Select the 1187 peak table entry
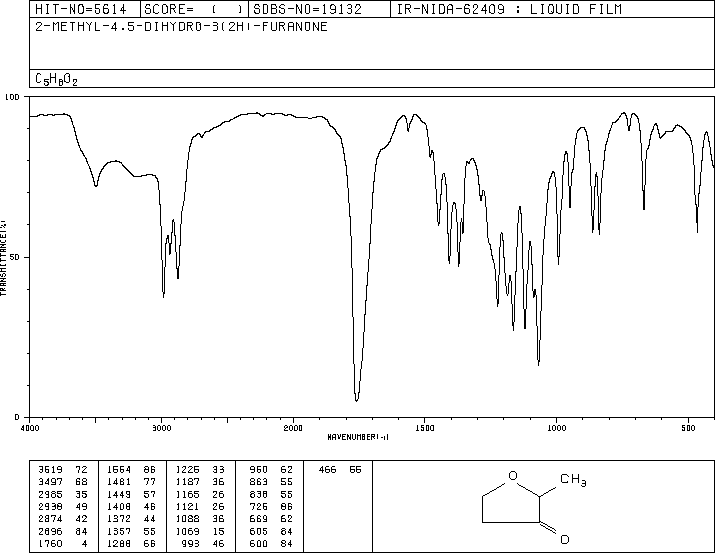 coord(200,482)
